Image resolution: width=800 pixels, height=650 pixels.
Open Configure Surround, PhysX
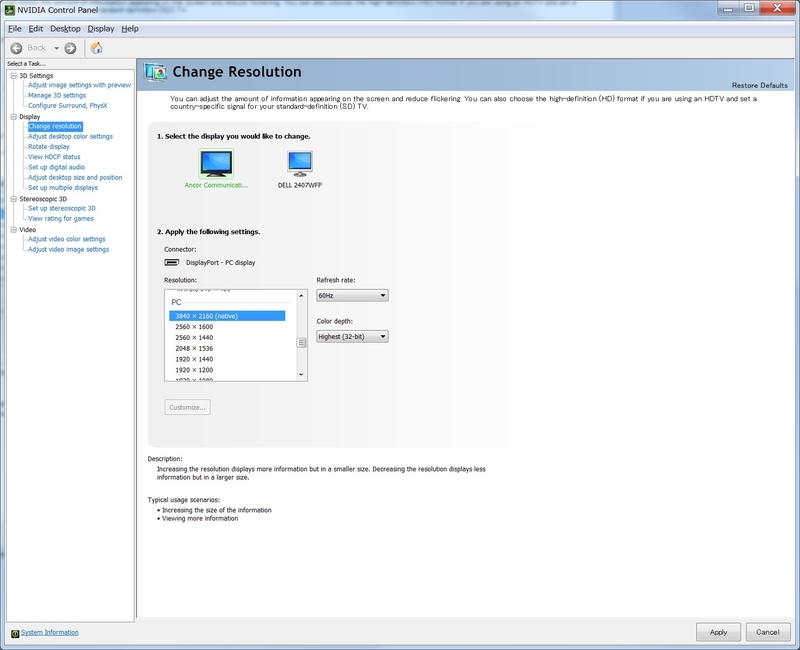pos(68,106)
